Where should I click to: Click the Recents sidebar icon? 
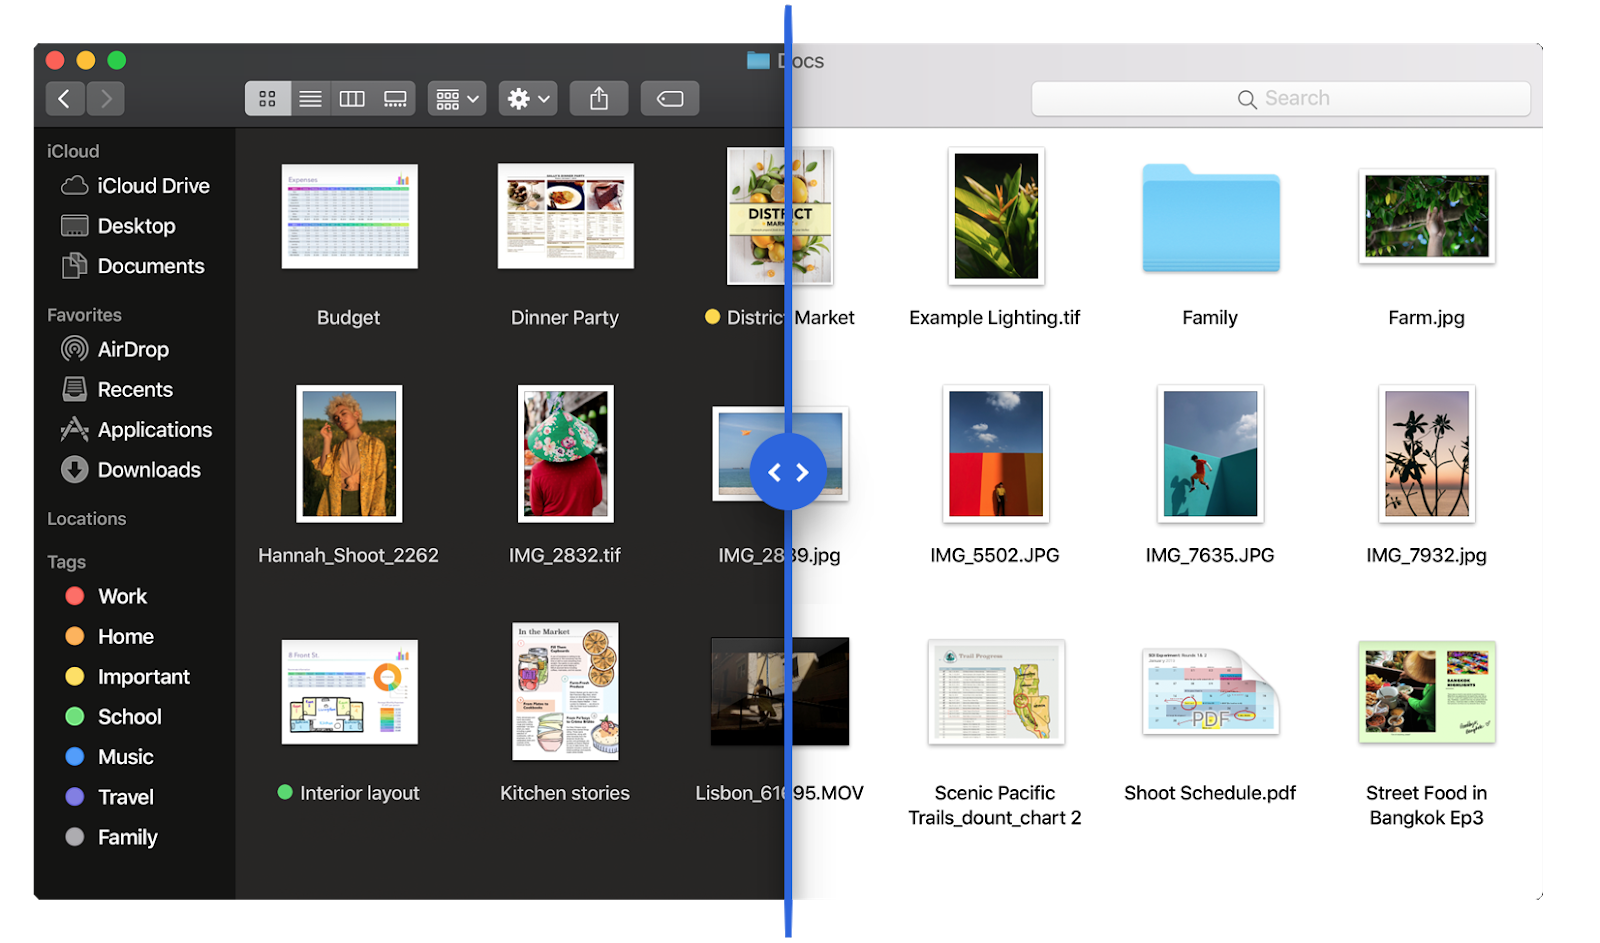pos(75,389)
